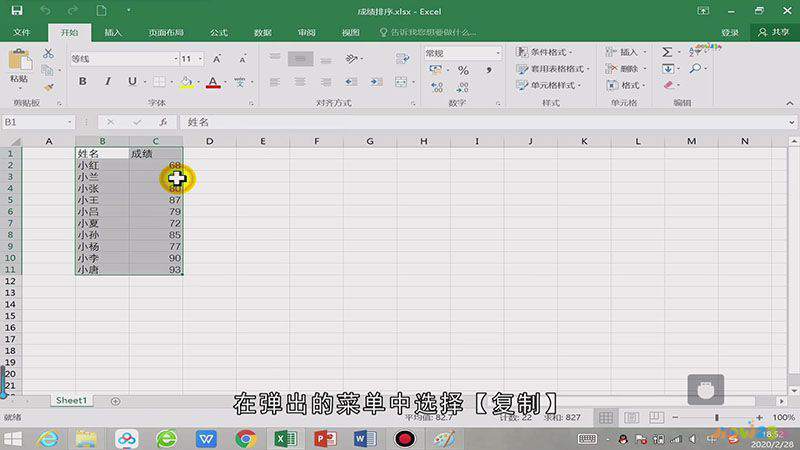Click Increase Indent icon

(x=377, y=82)
